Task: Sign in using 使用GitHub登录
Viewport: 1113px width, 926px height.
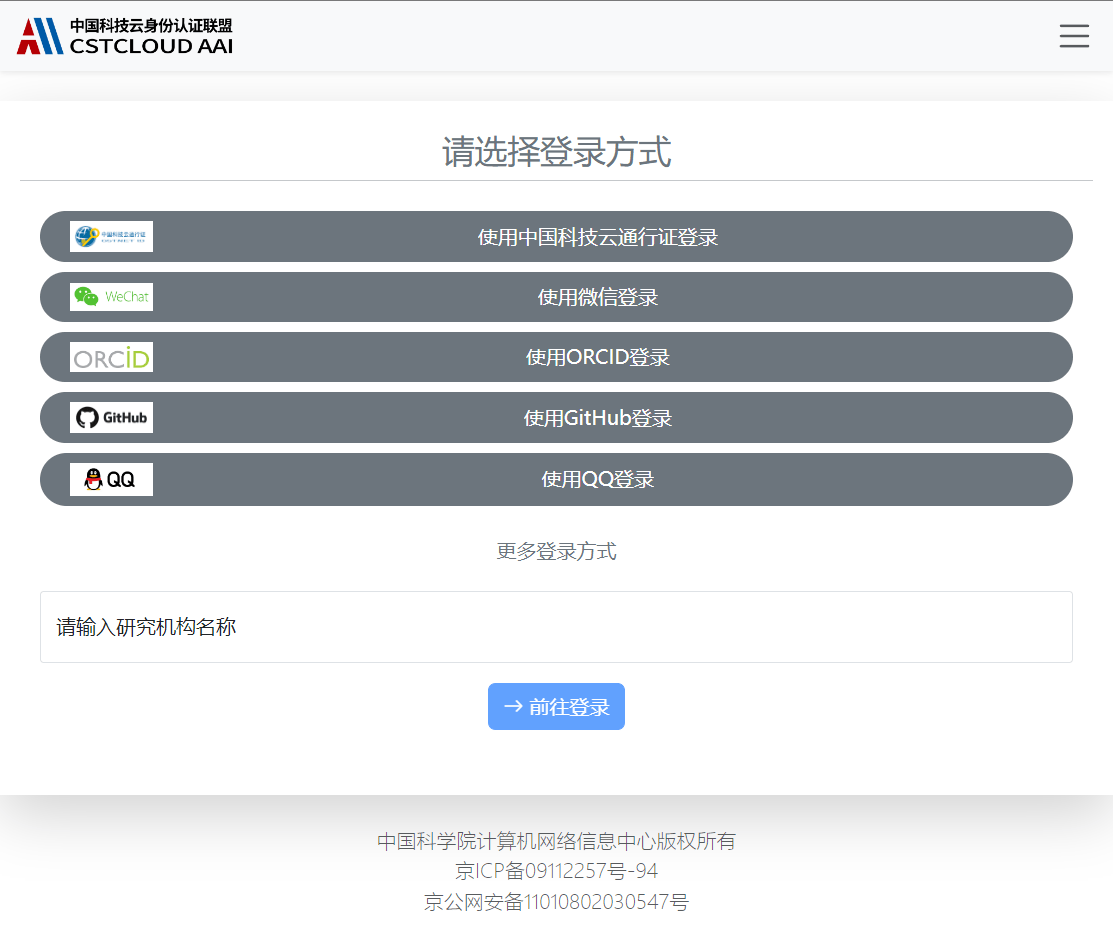Action: pos(597,418)
